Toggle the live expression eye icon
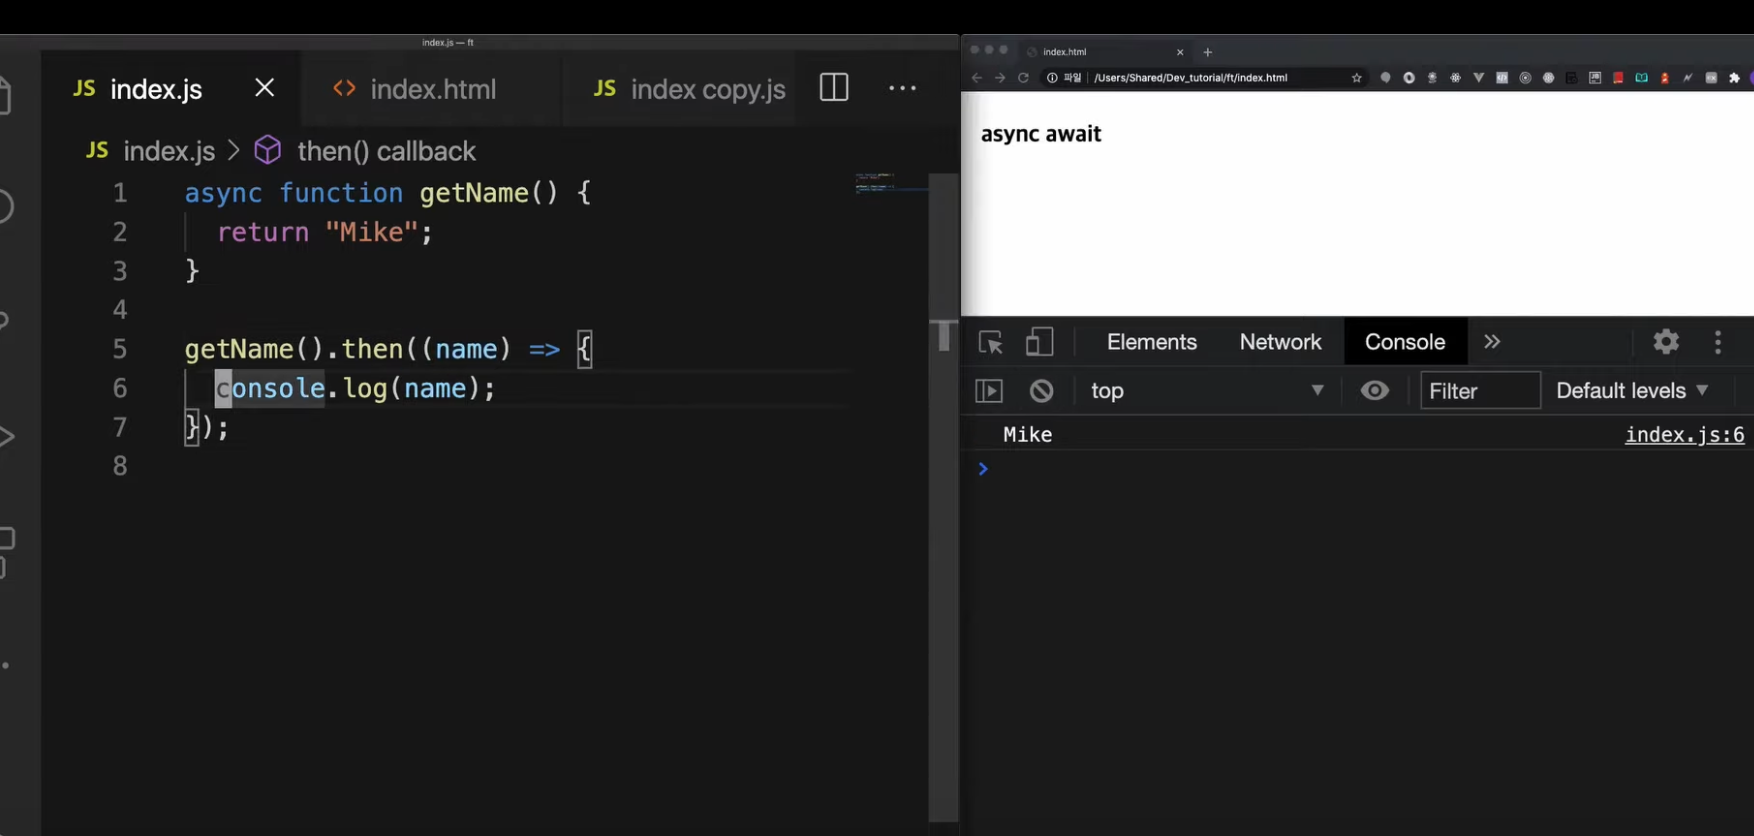 click(x=1375, y=391)
